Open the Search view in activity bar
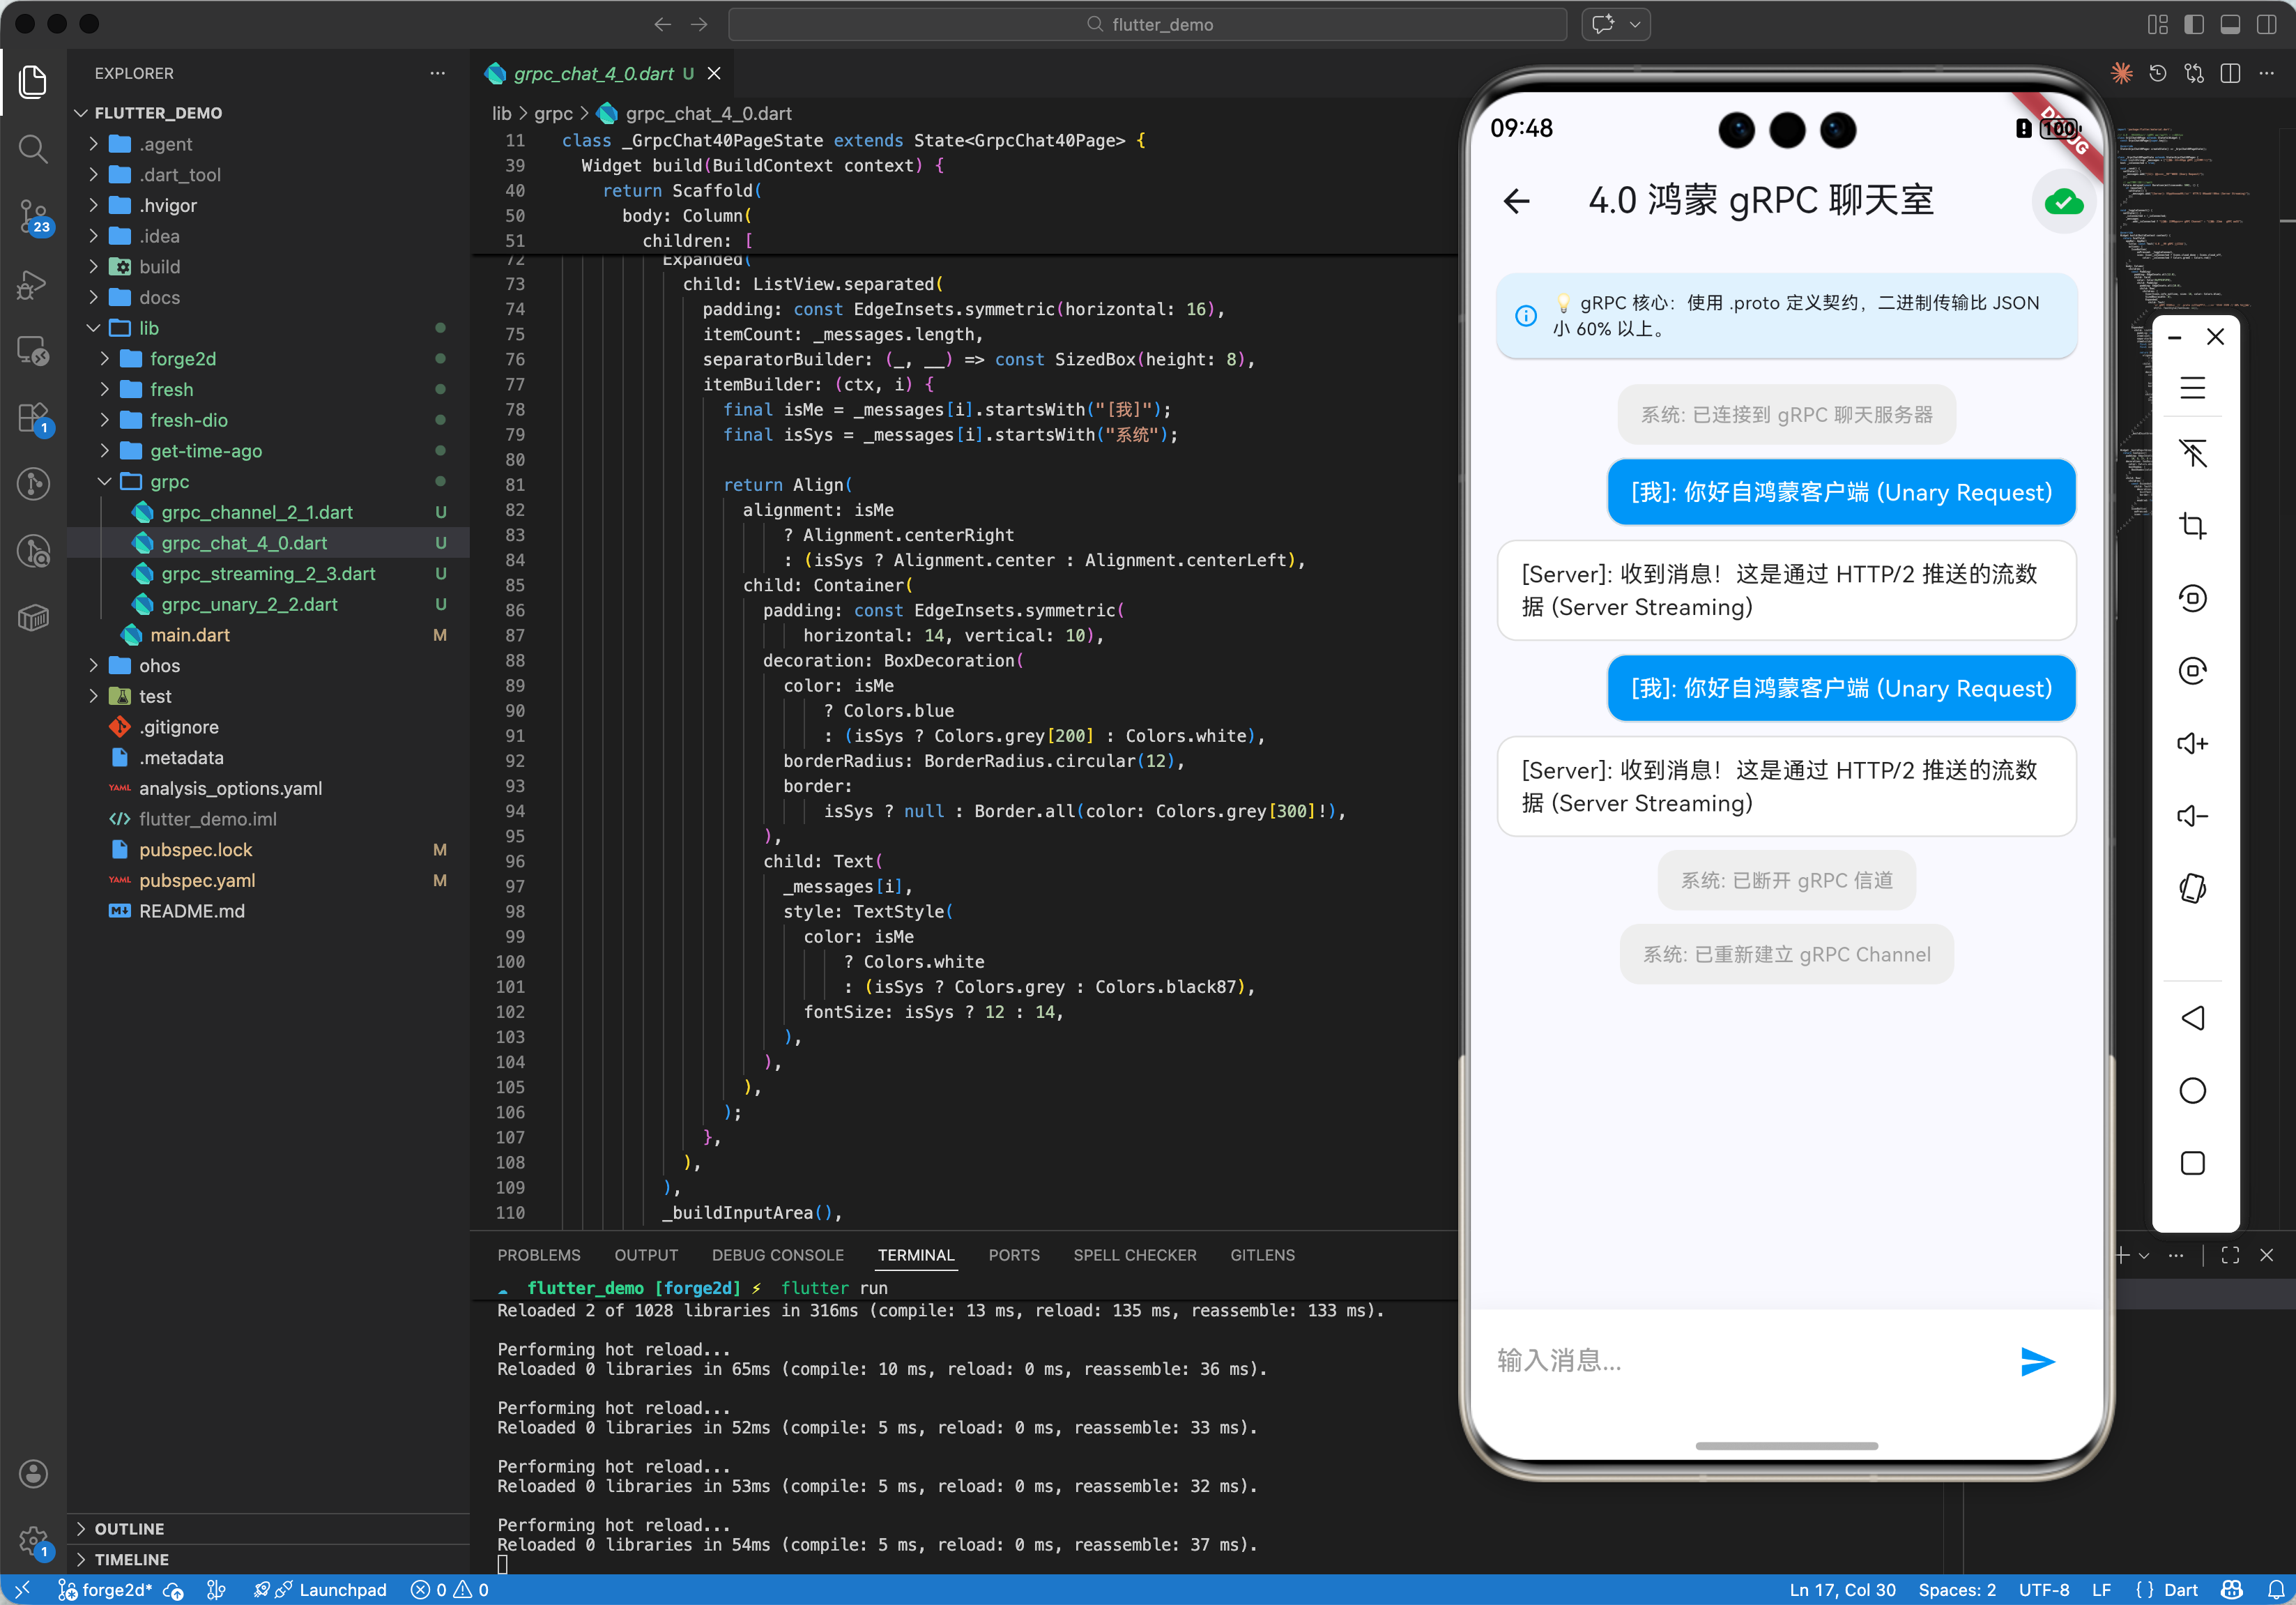 pyautogui.click(x=33, y=149)
